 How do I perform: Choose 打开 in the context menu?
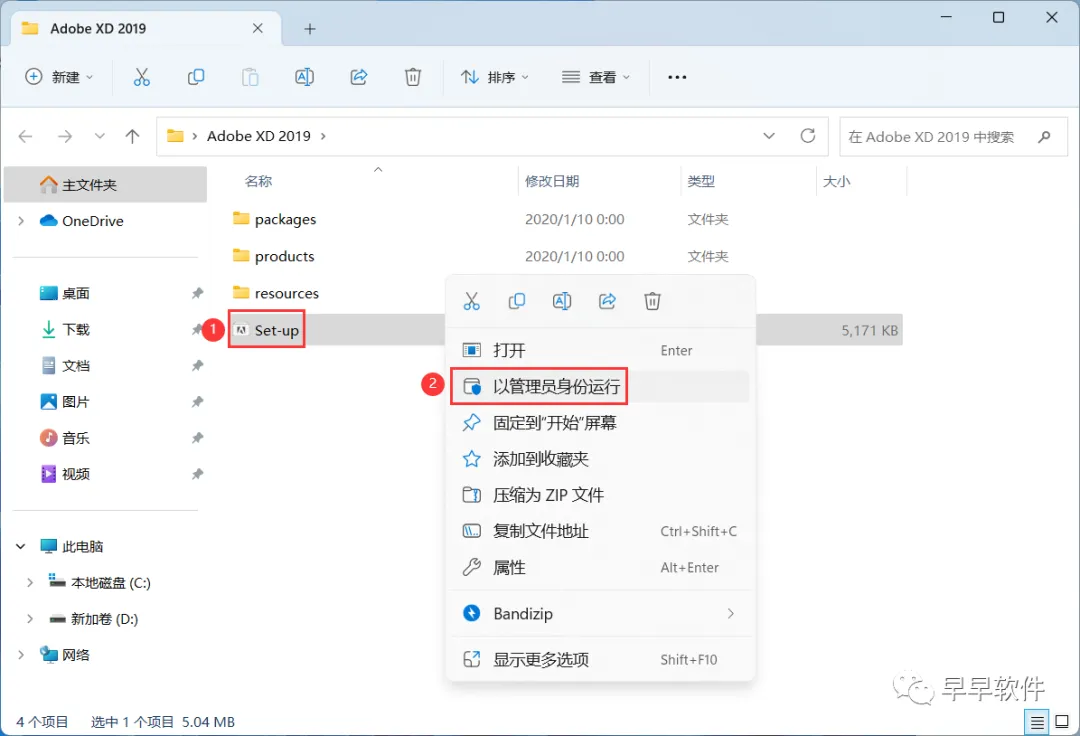(600, 350)
